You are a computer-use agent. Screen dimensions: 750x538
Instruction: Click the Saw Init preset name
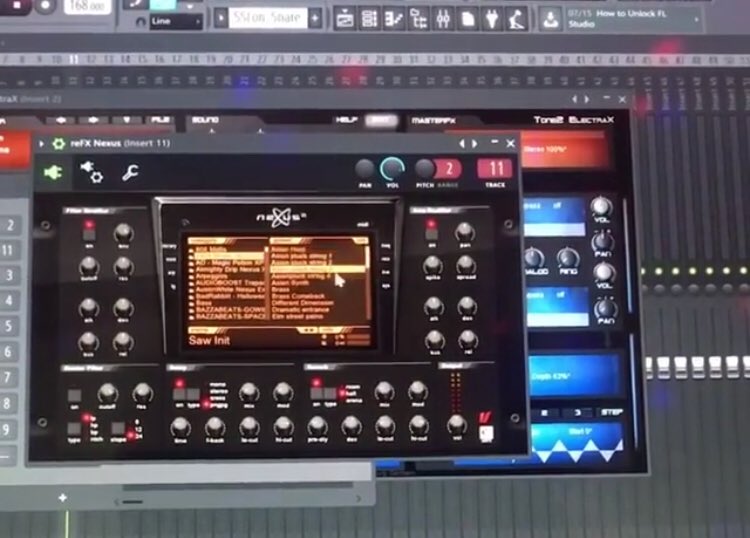click(209, 340)
